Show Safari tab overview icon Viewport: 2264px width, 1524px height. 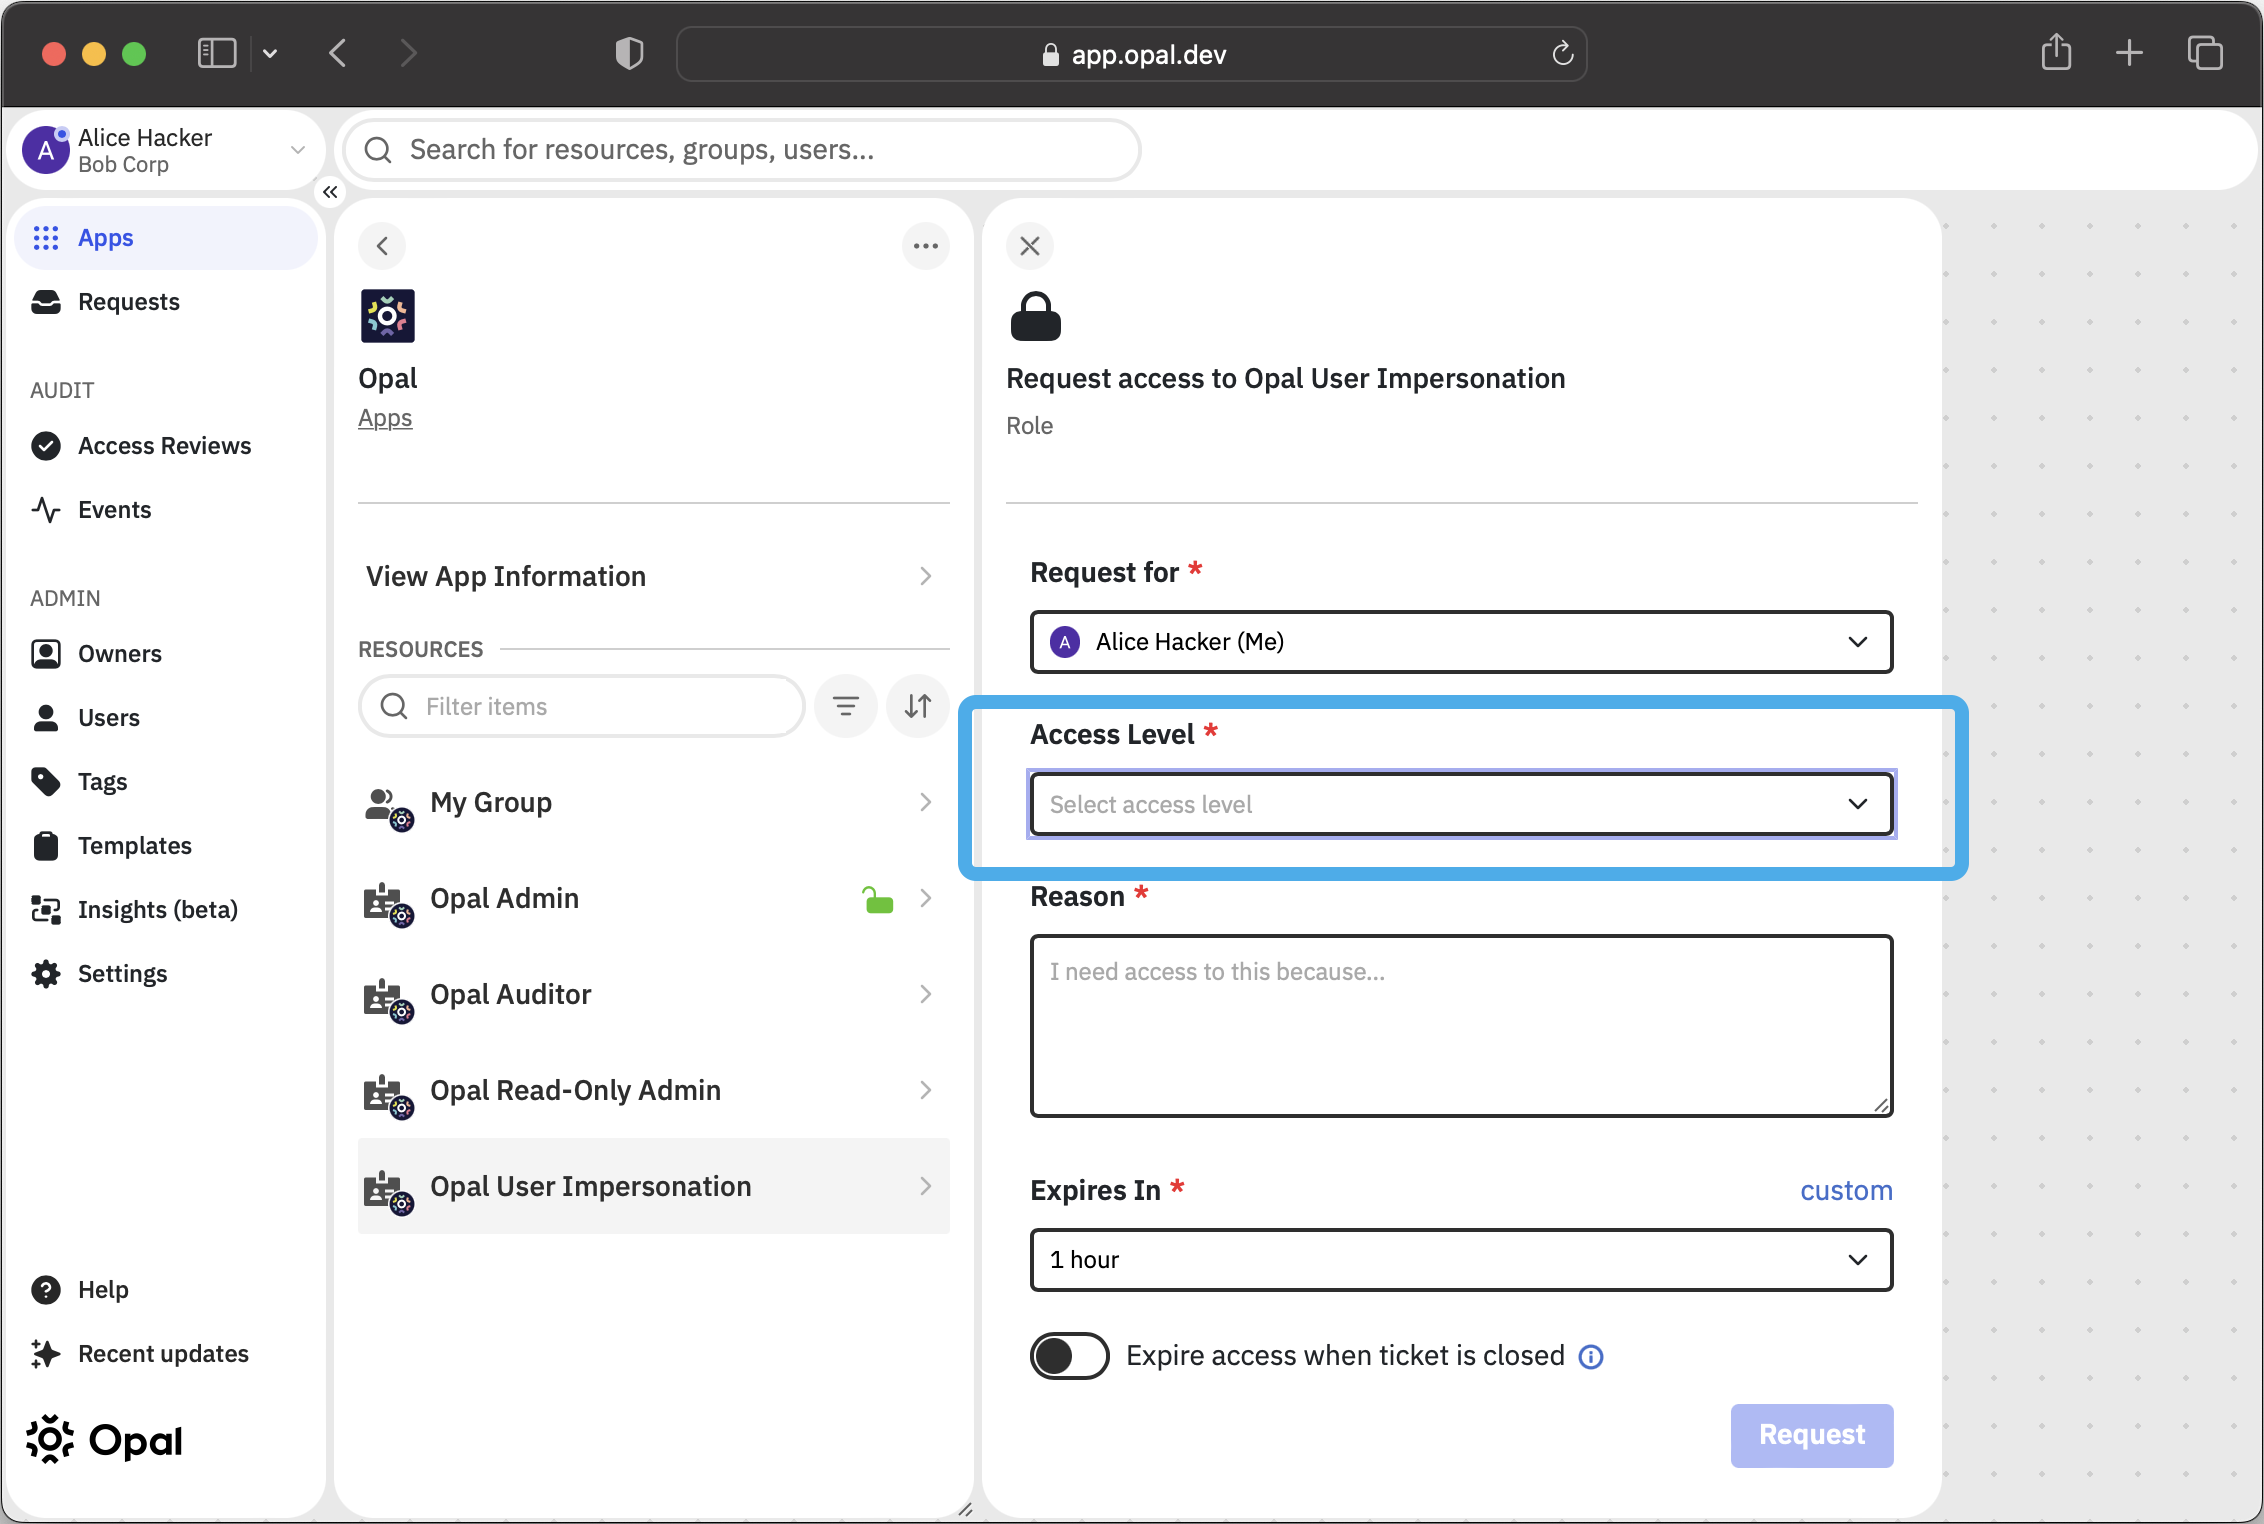tap(2205, 53)
